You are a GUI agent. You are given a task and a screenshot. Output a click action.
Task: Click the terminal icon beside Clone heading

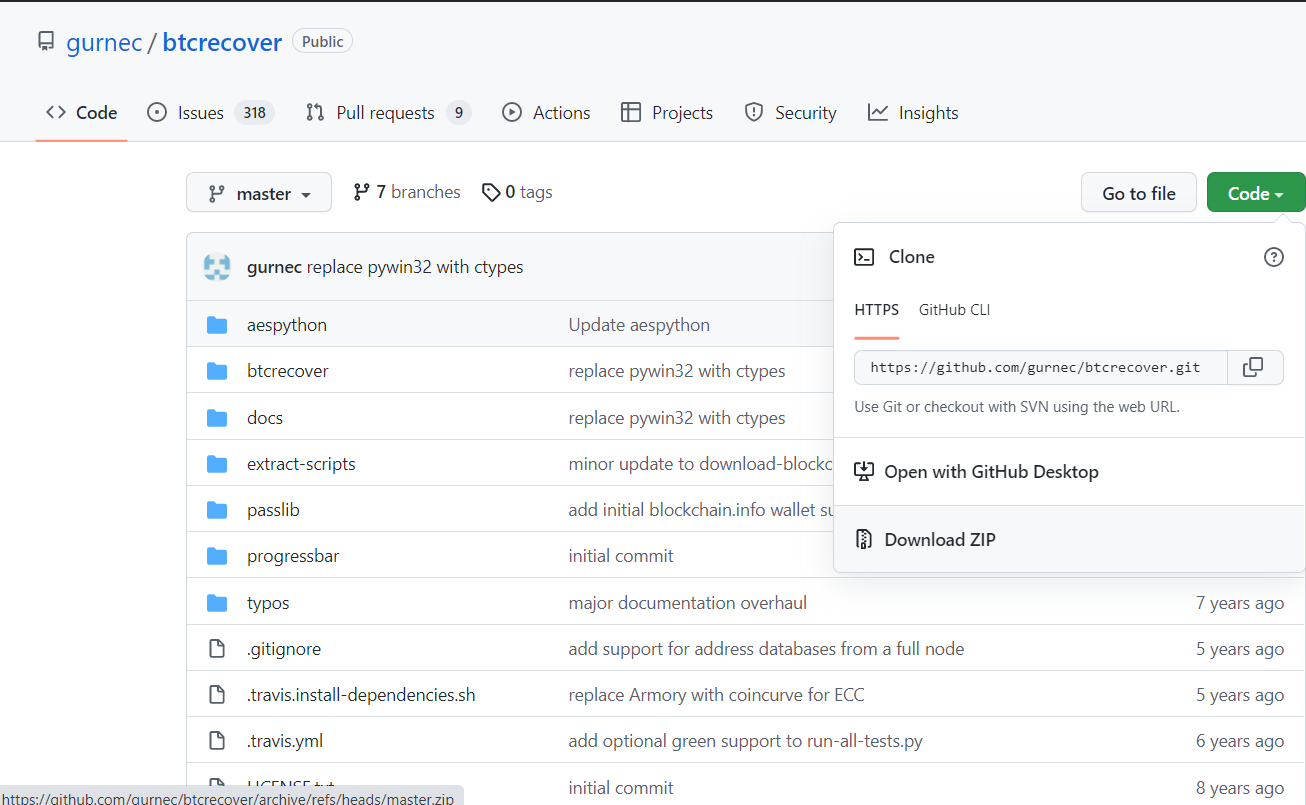point(864,257)
